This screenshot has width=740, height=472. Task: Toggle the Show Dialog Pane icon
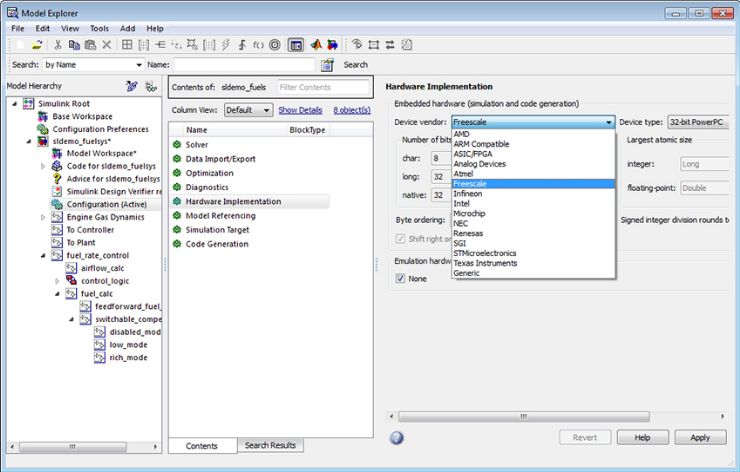click(296, 45)
